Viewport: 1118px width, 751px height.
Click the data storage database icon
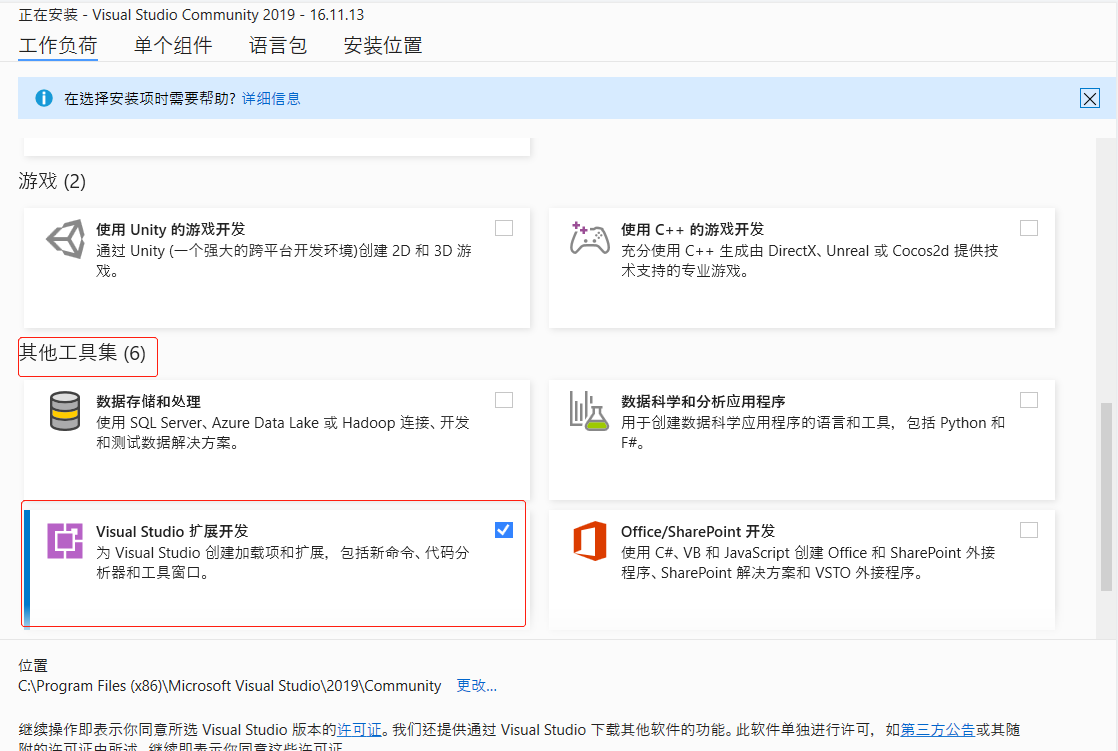pyautogui.click(x=65, y=411)
